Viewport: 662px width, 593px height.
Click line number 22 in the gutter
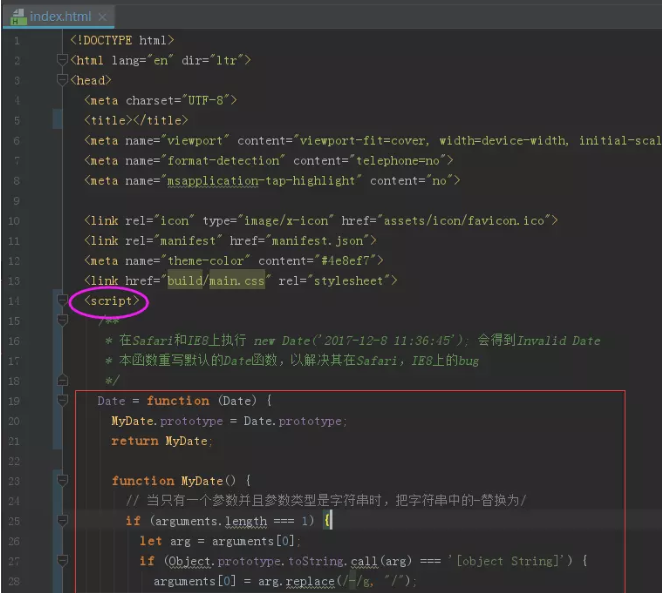pyautogui.click(x=14, y=461)
